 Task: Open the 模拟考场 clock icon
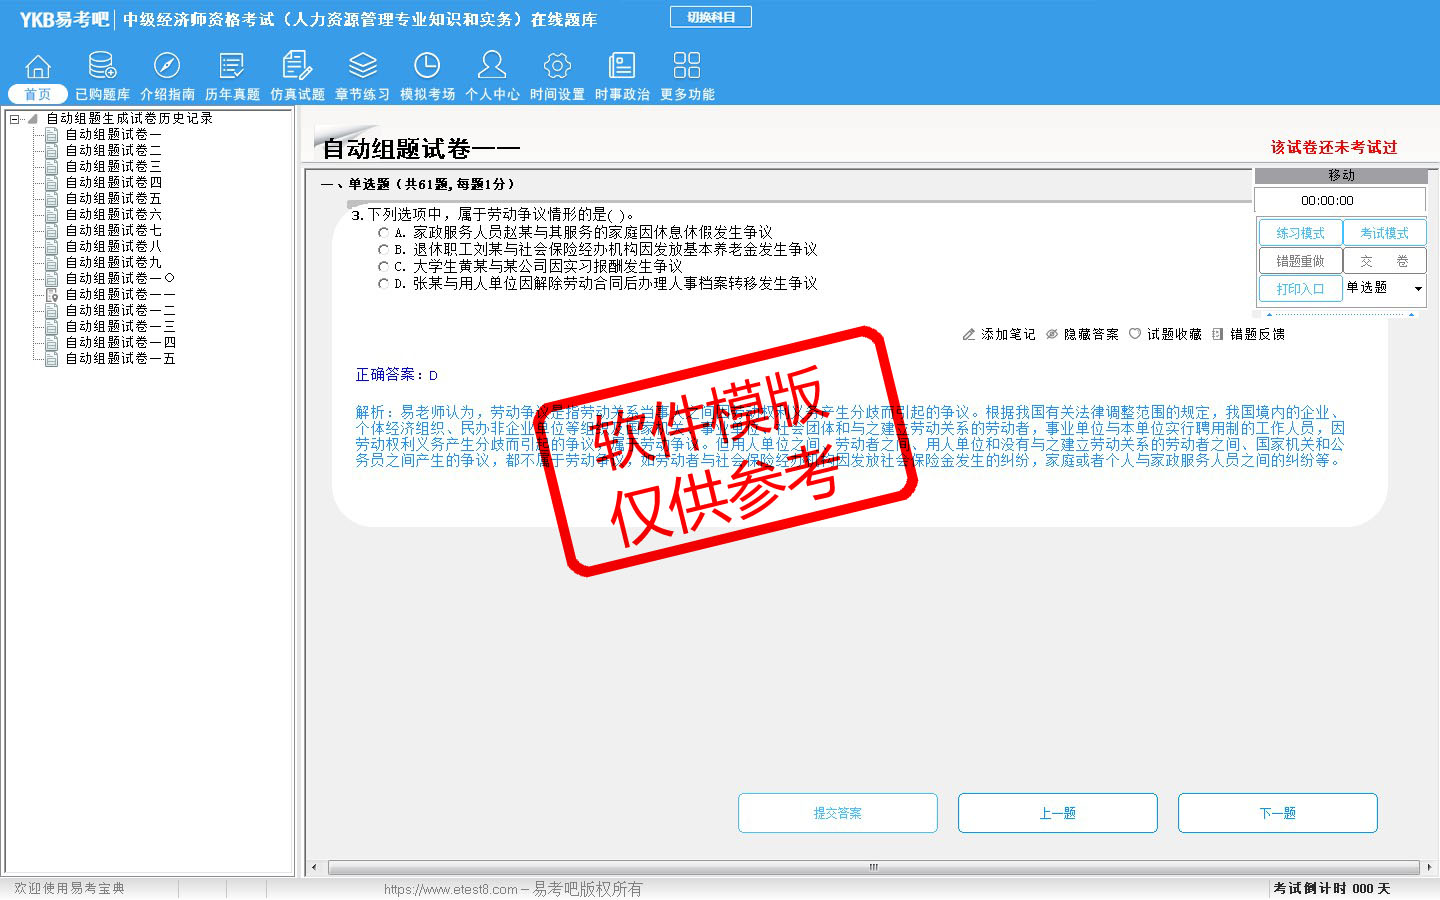(x=427, y=67)
